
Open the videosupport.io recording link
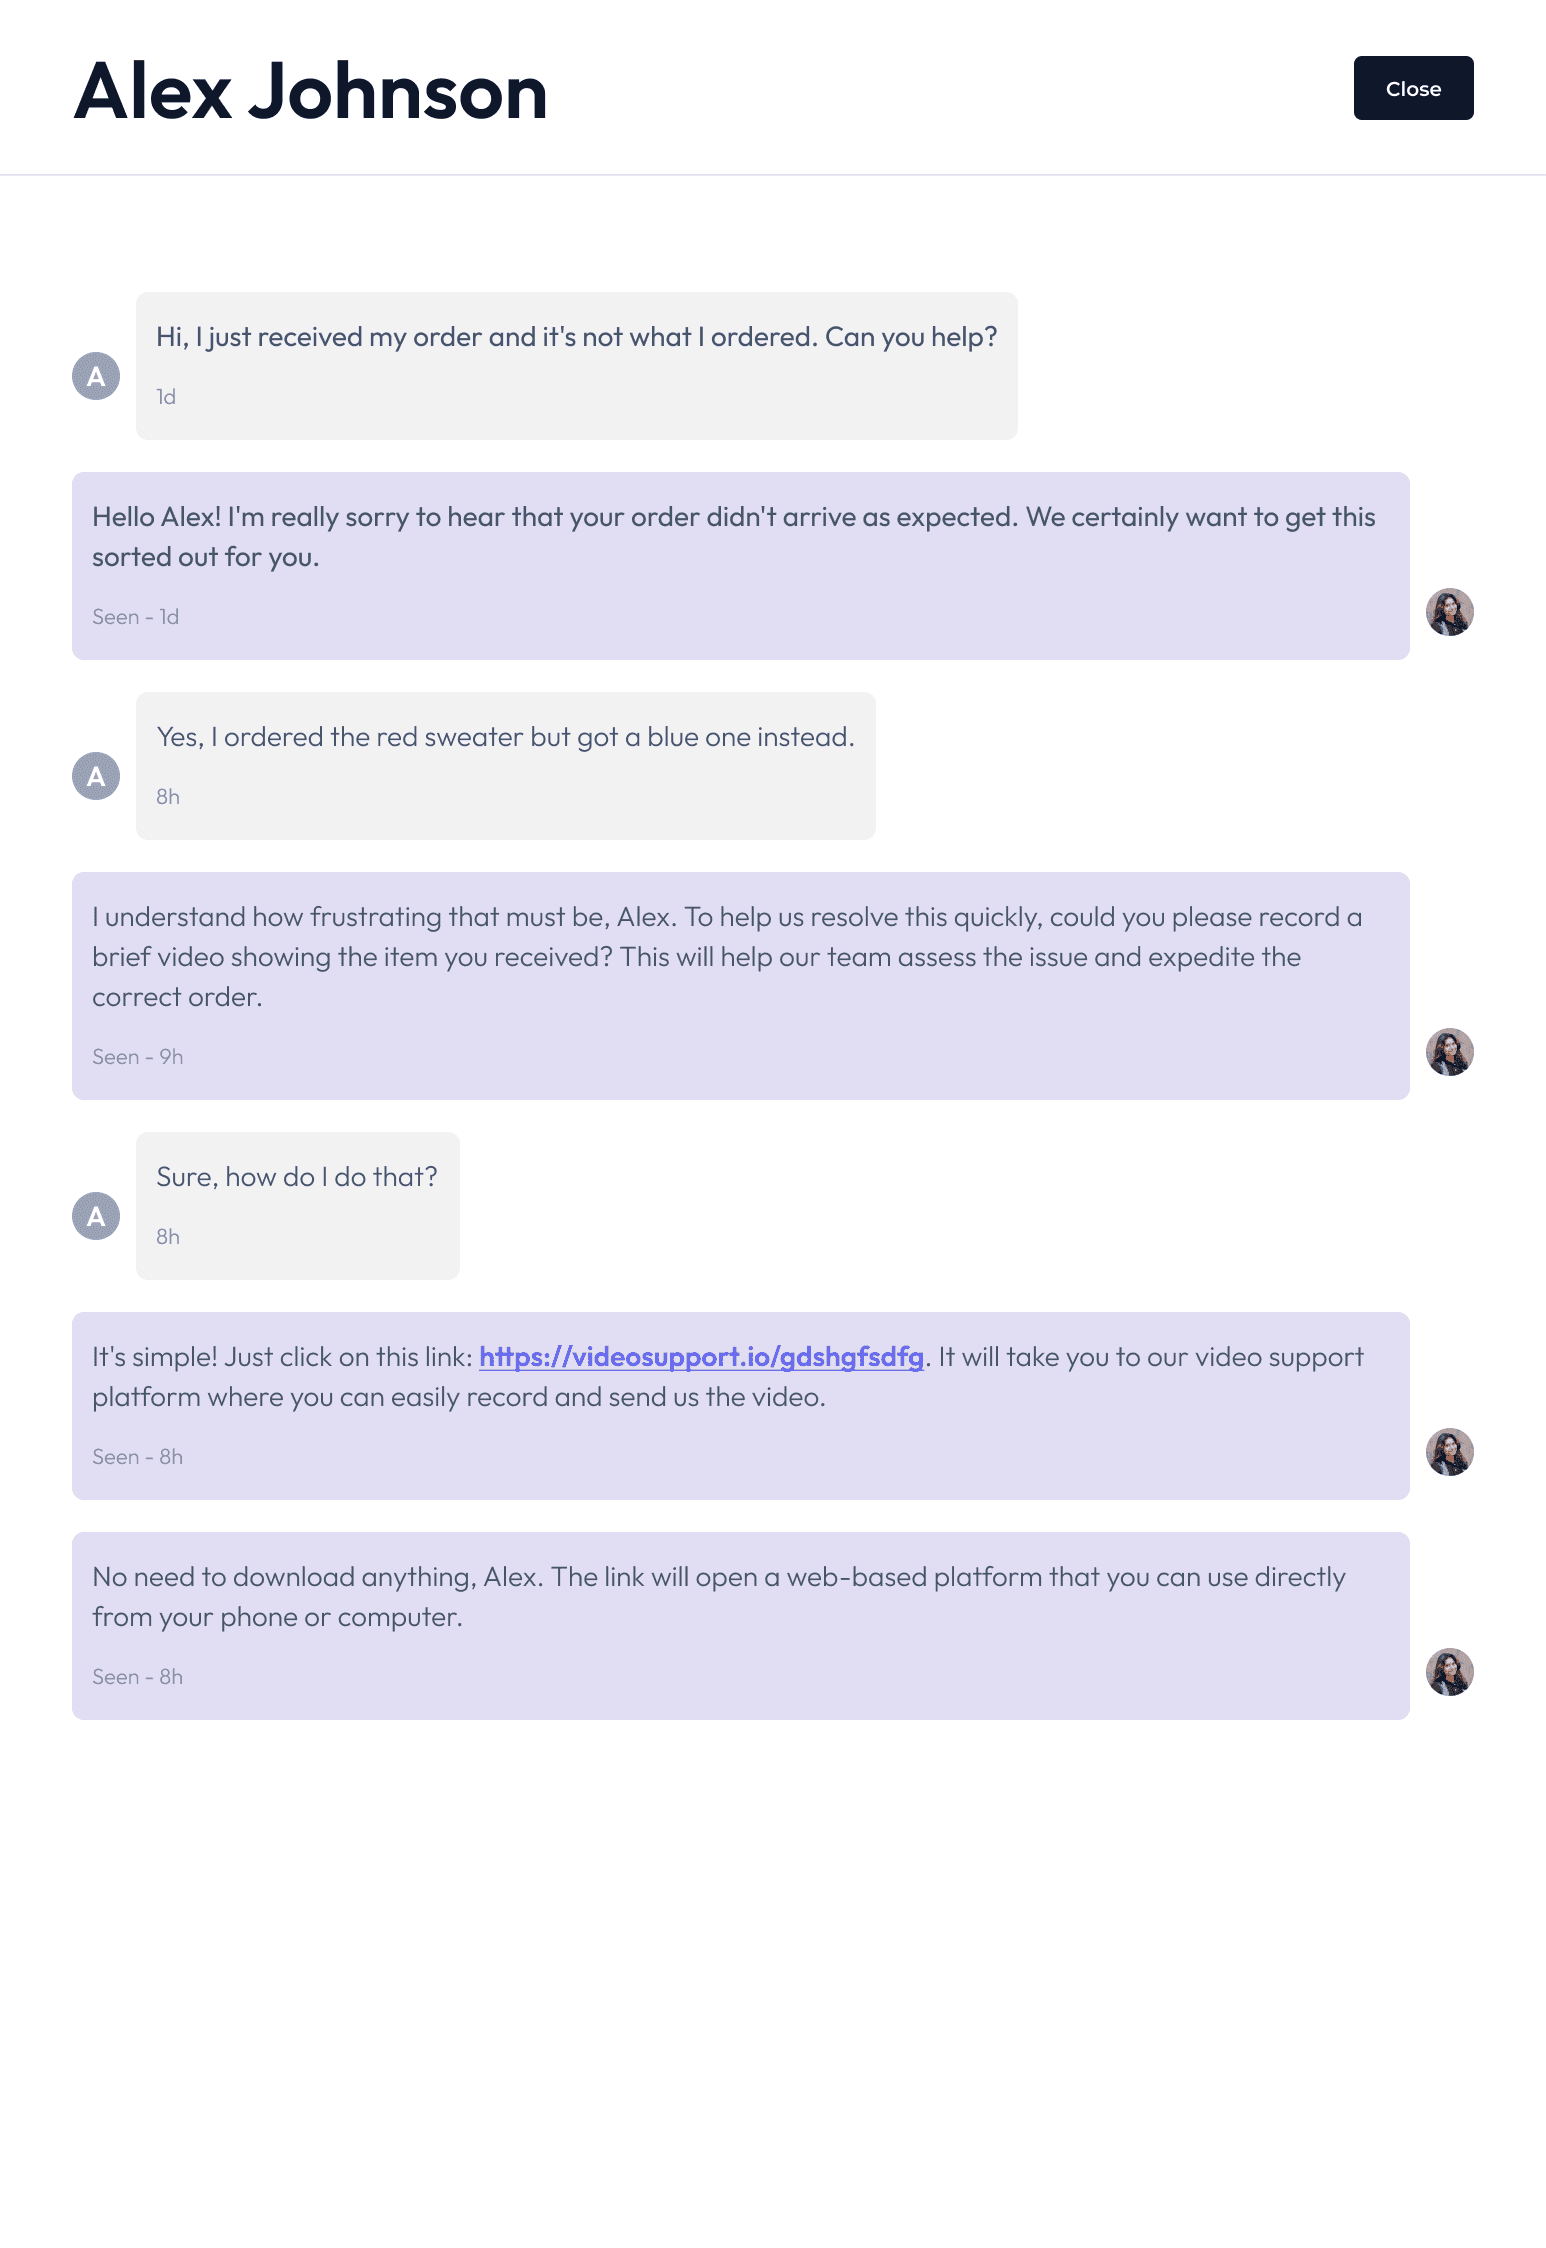[700, 1357]
